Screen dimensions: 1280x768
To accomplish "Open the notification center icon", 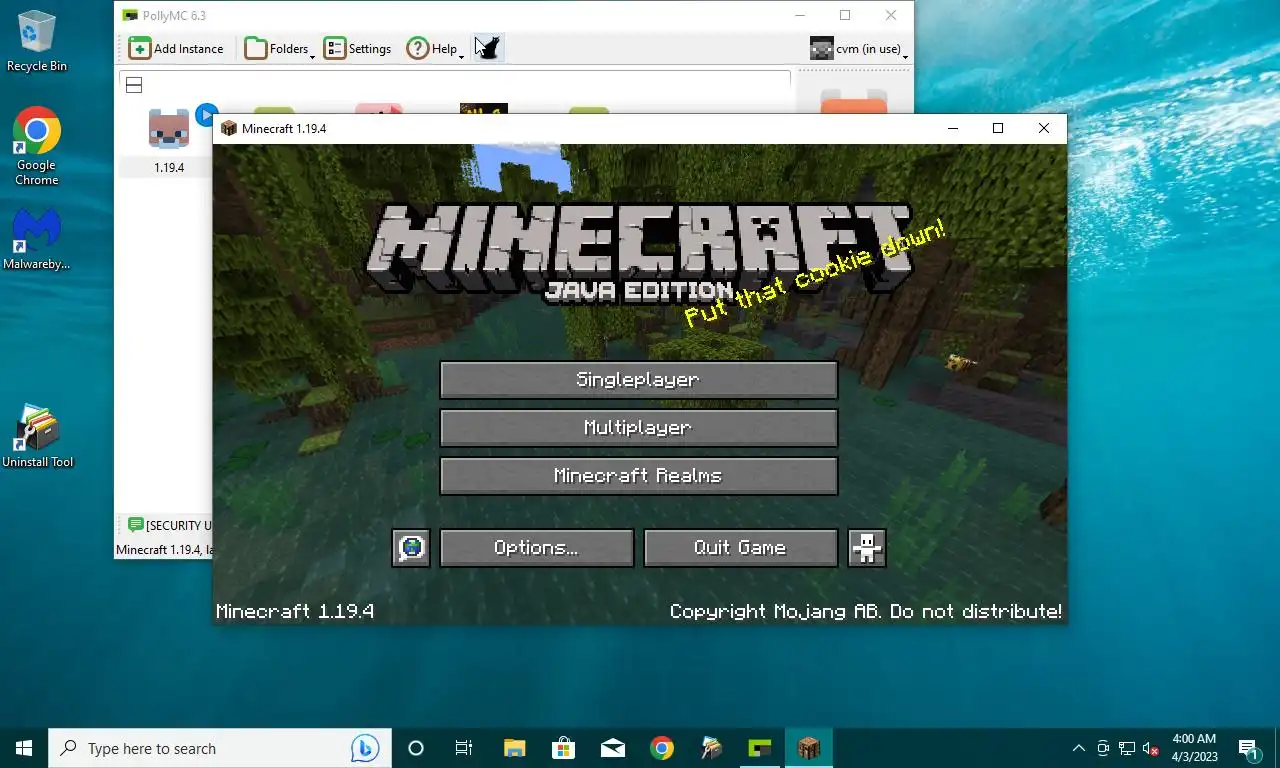I will pyautogui.click(x=1249, y=748).
